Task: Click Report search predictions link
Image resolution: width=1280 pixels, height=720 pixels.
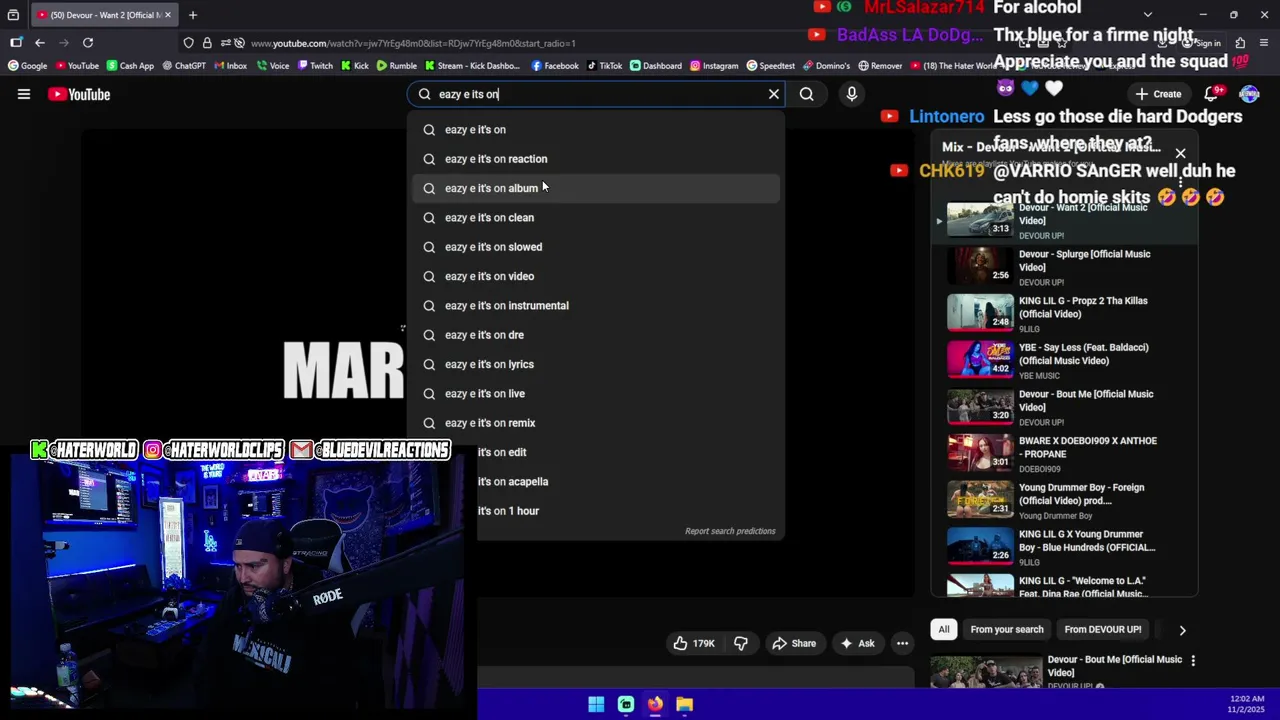Action: point(730,531)
